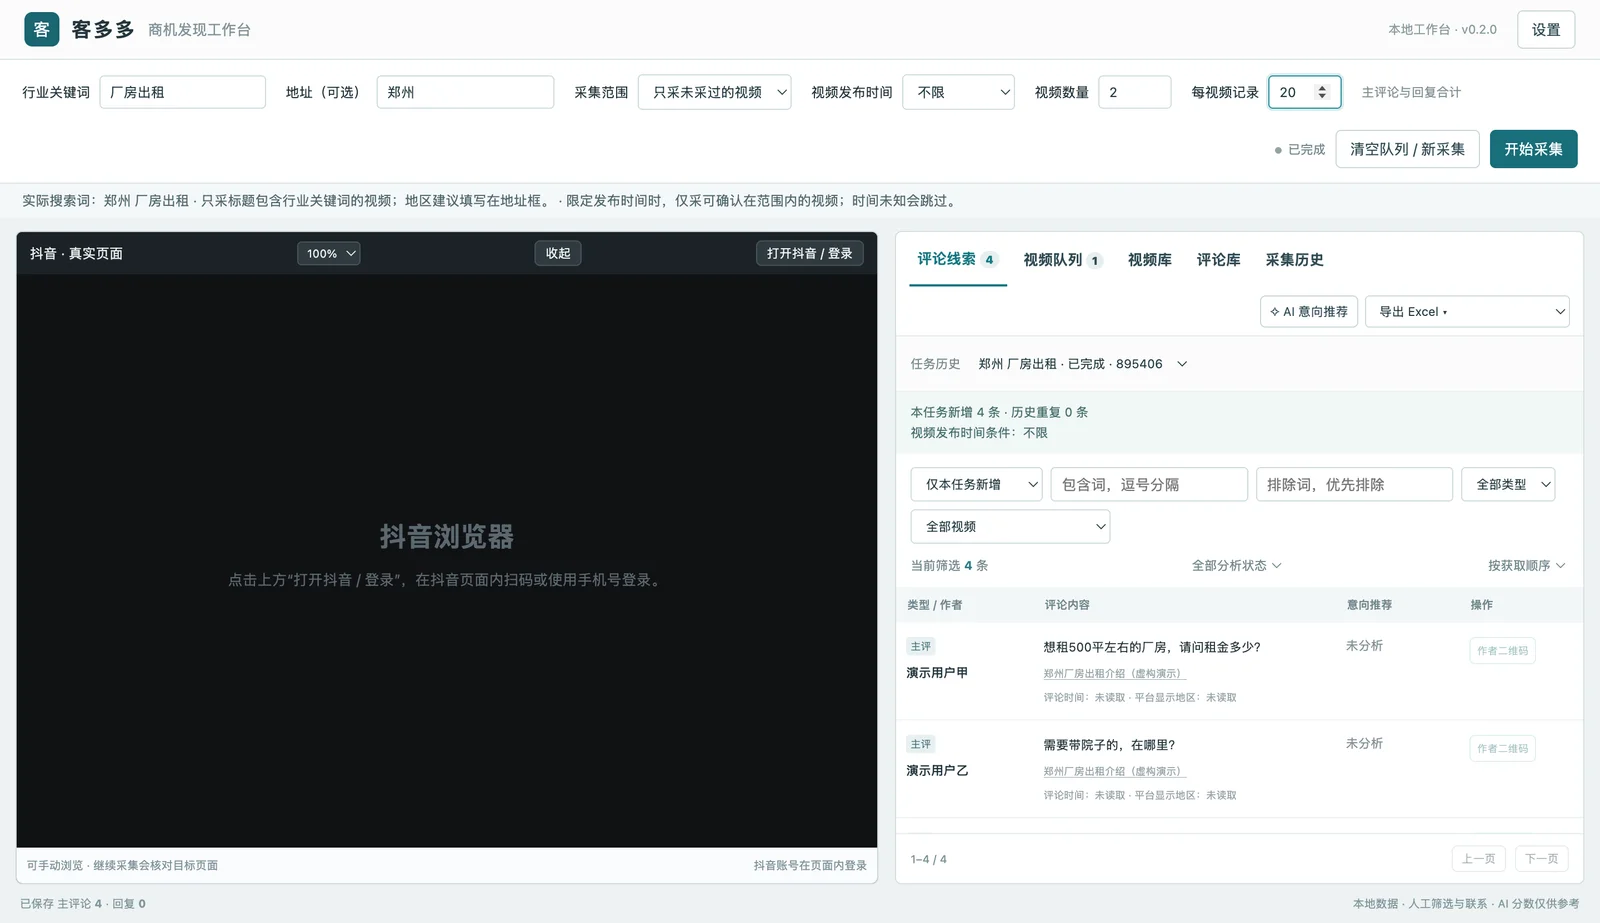Click author name 演示用户甲
The image size is (1600, 923).
pos(937,673)
